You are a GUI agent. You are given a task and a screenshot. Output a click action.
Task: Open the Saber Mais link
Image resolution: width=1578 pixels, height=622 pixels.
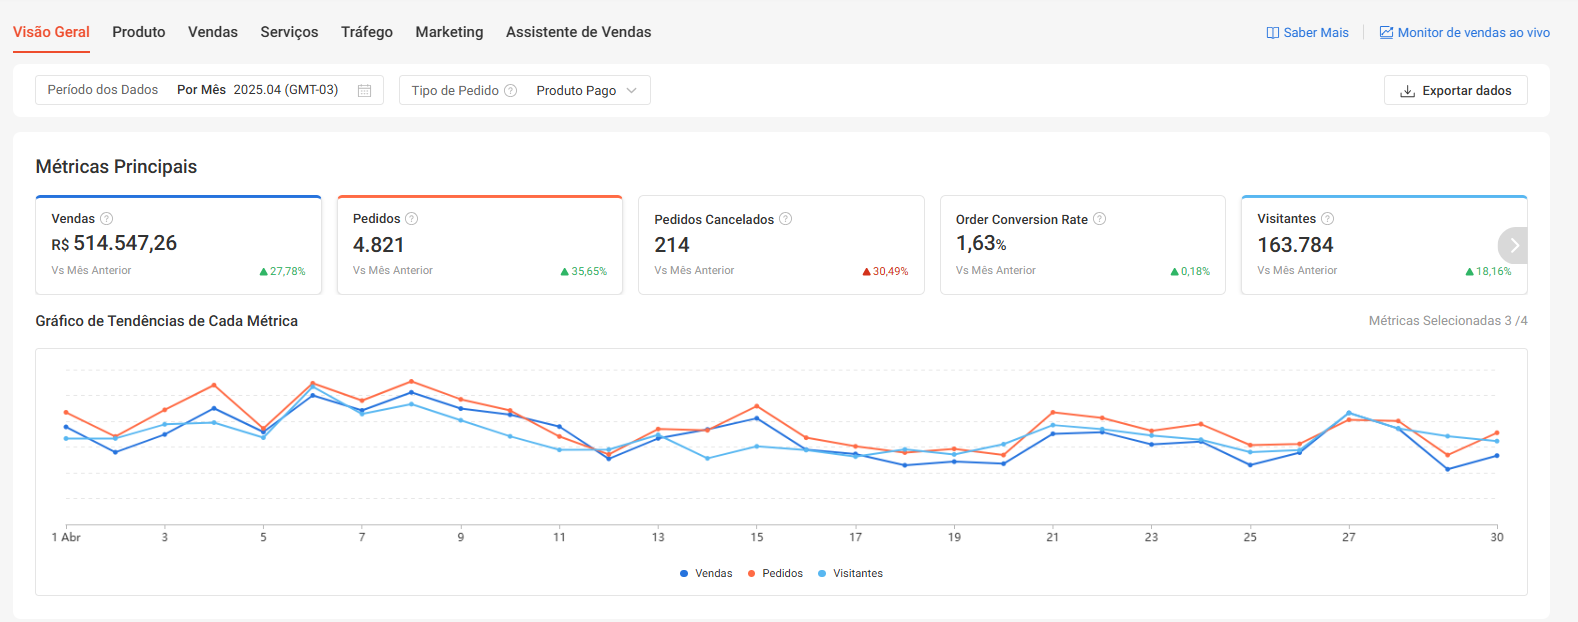pyautogui.click(x=1308, y=33)
